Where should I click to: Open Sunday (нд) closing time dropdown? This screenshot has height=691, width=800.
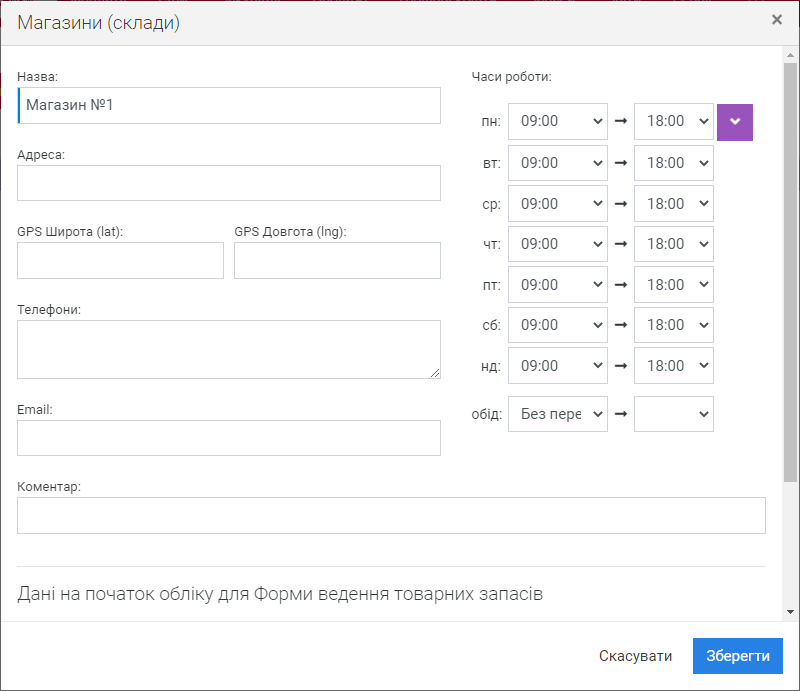point(673,366)
